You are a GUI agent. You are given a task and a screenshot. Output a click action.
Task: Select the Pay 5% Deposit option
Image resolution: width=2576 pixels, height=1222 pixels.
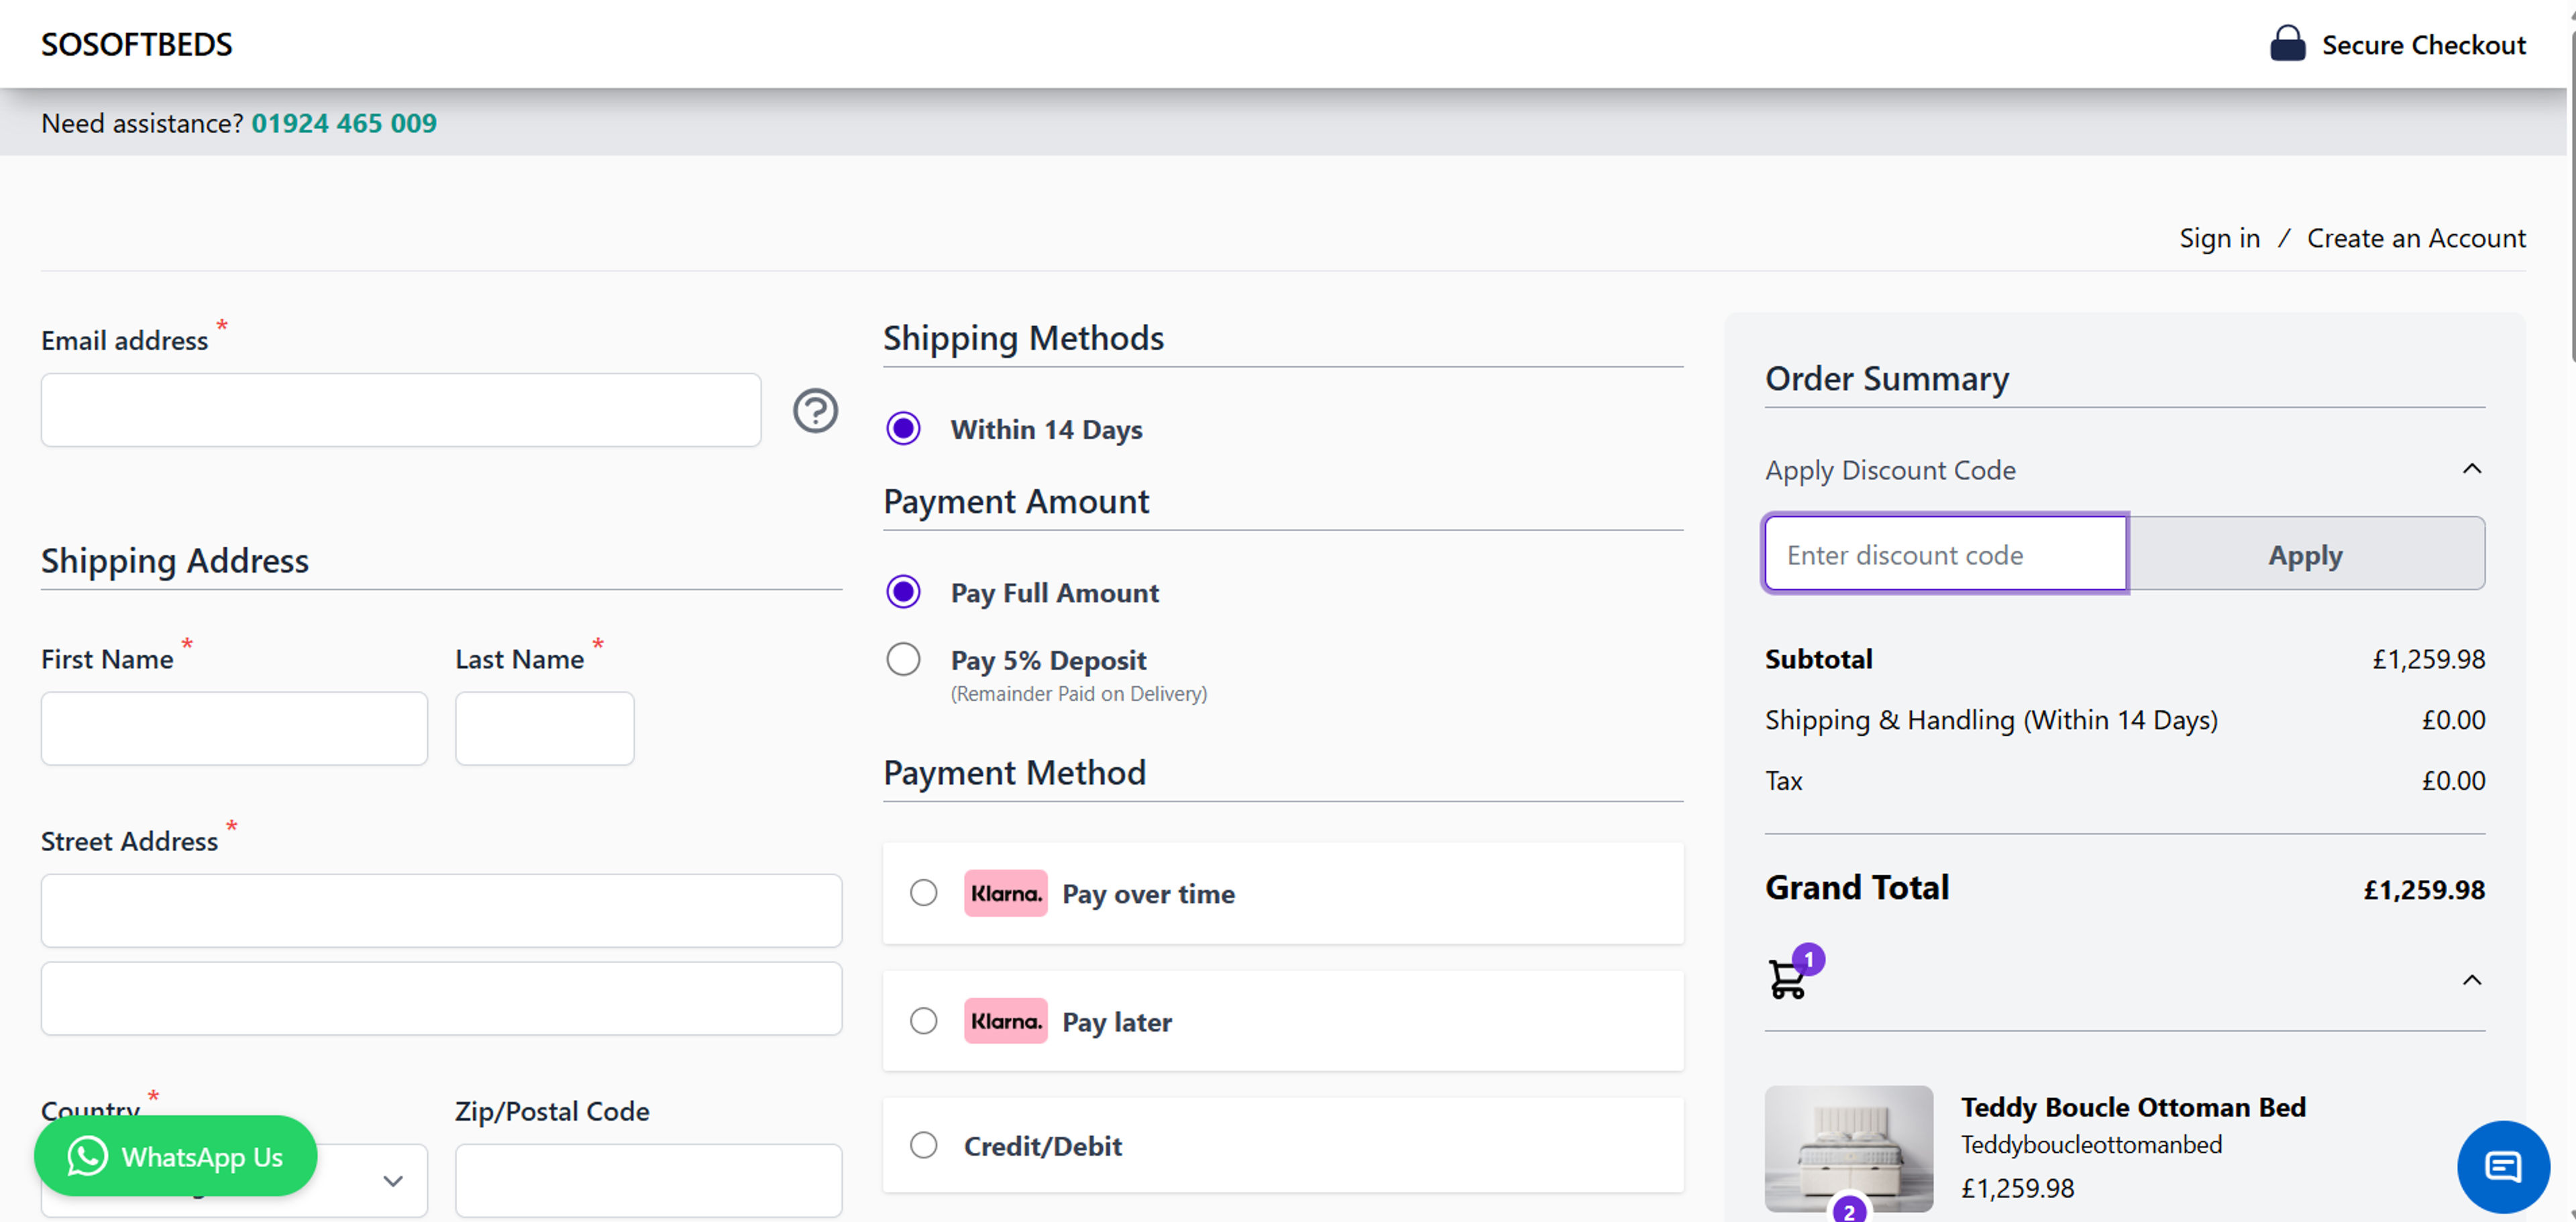point(903,660)
